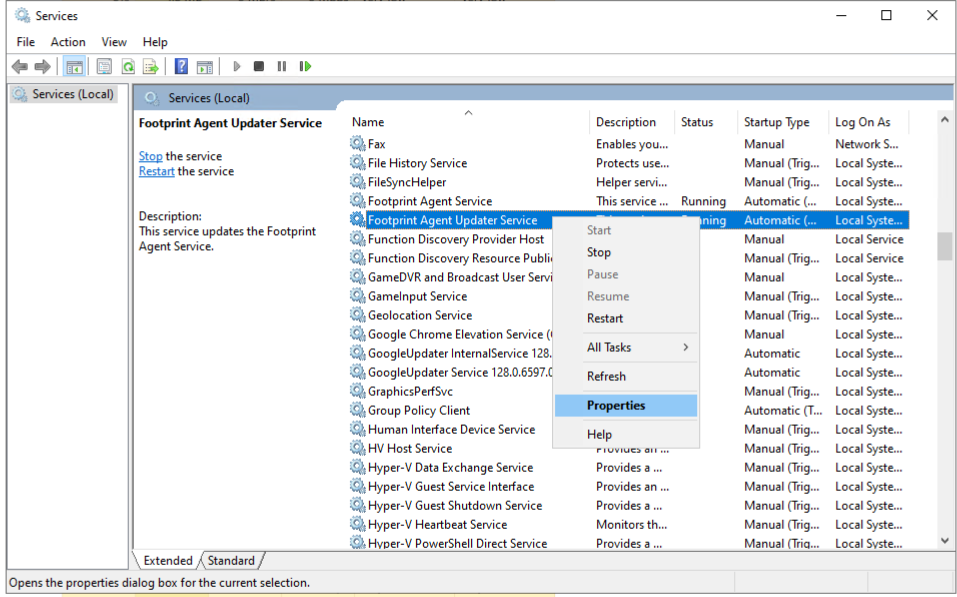Select the Hyper-V Guest Shutdown Service row

click(629, 505)
